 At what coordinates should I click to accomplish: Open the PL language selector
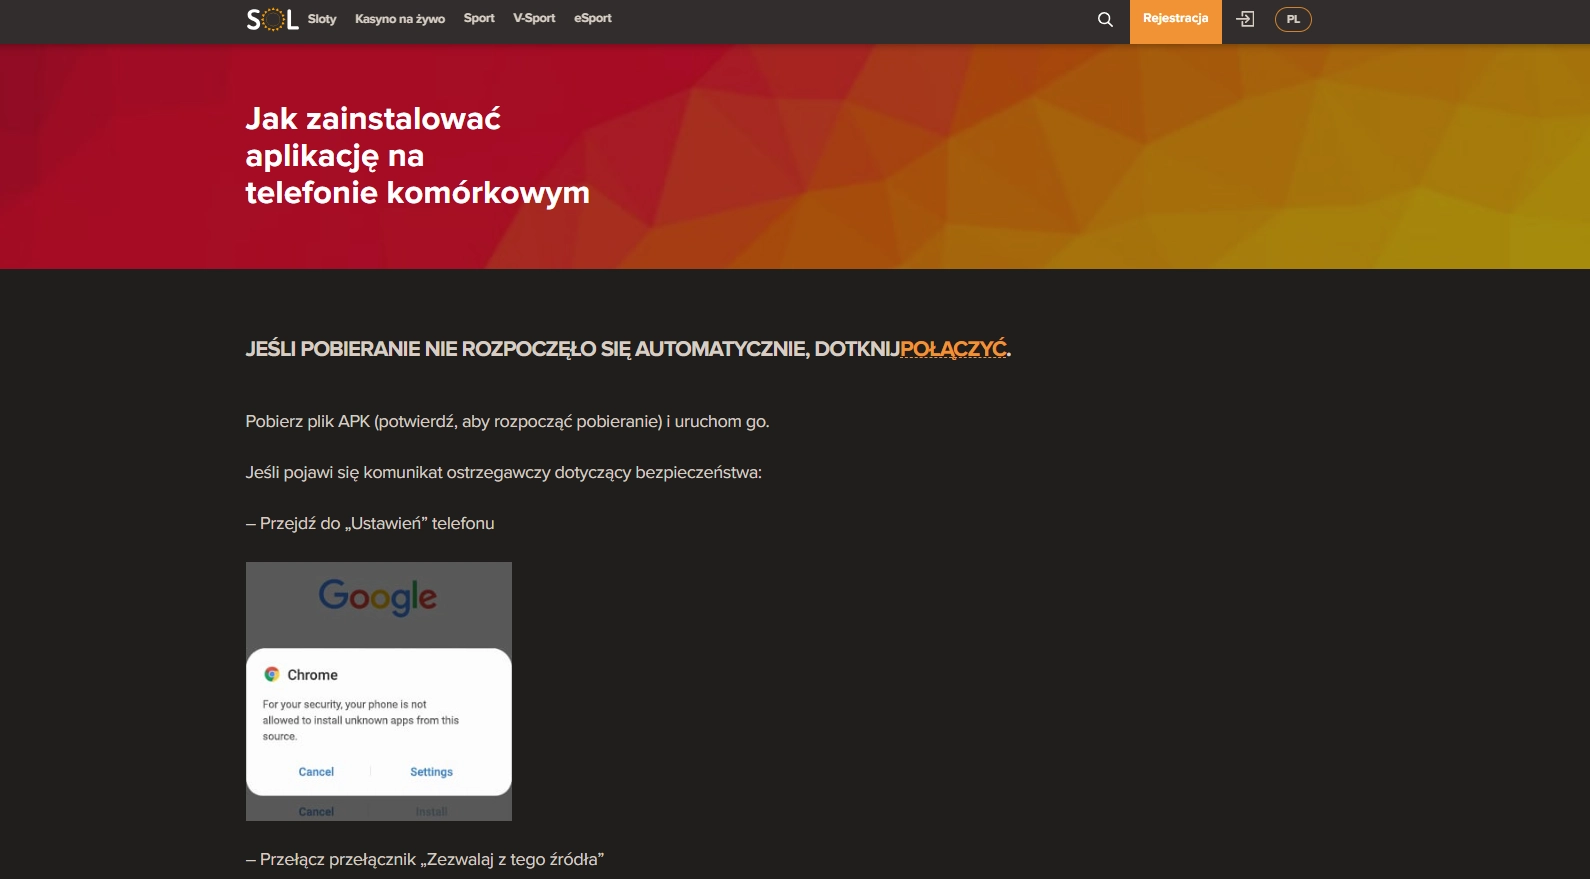pyautogui.click(x=1293, y=19)
